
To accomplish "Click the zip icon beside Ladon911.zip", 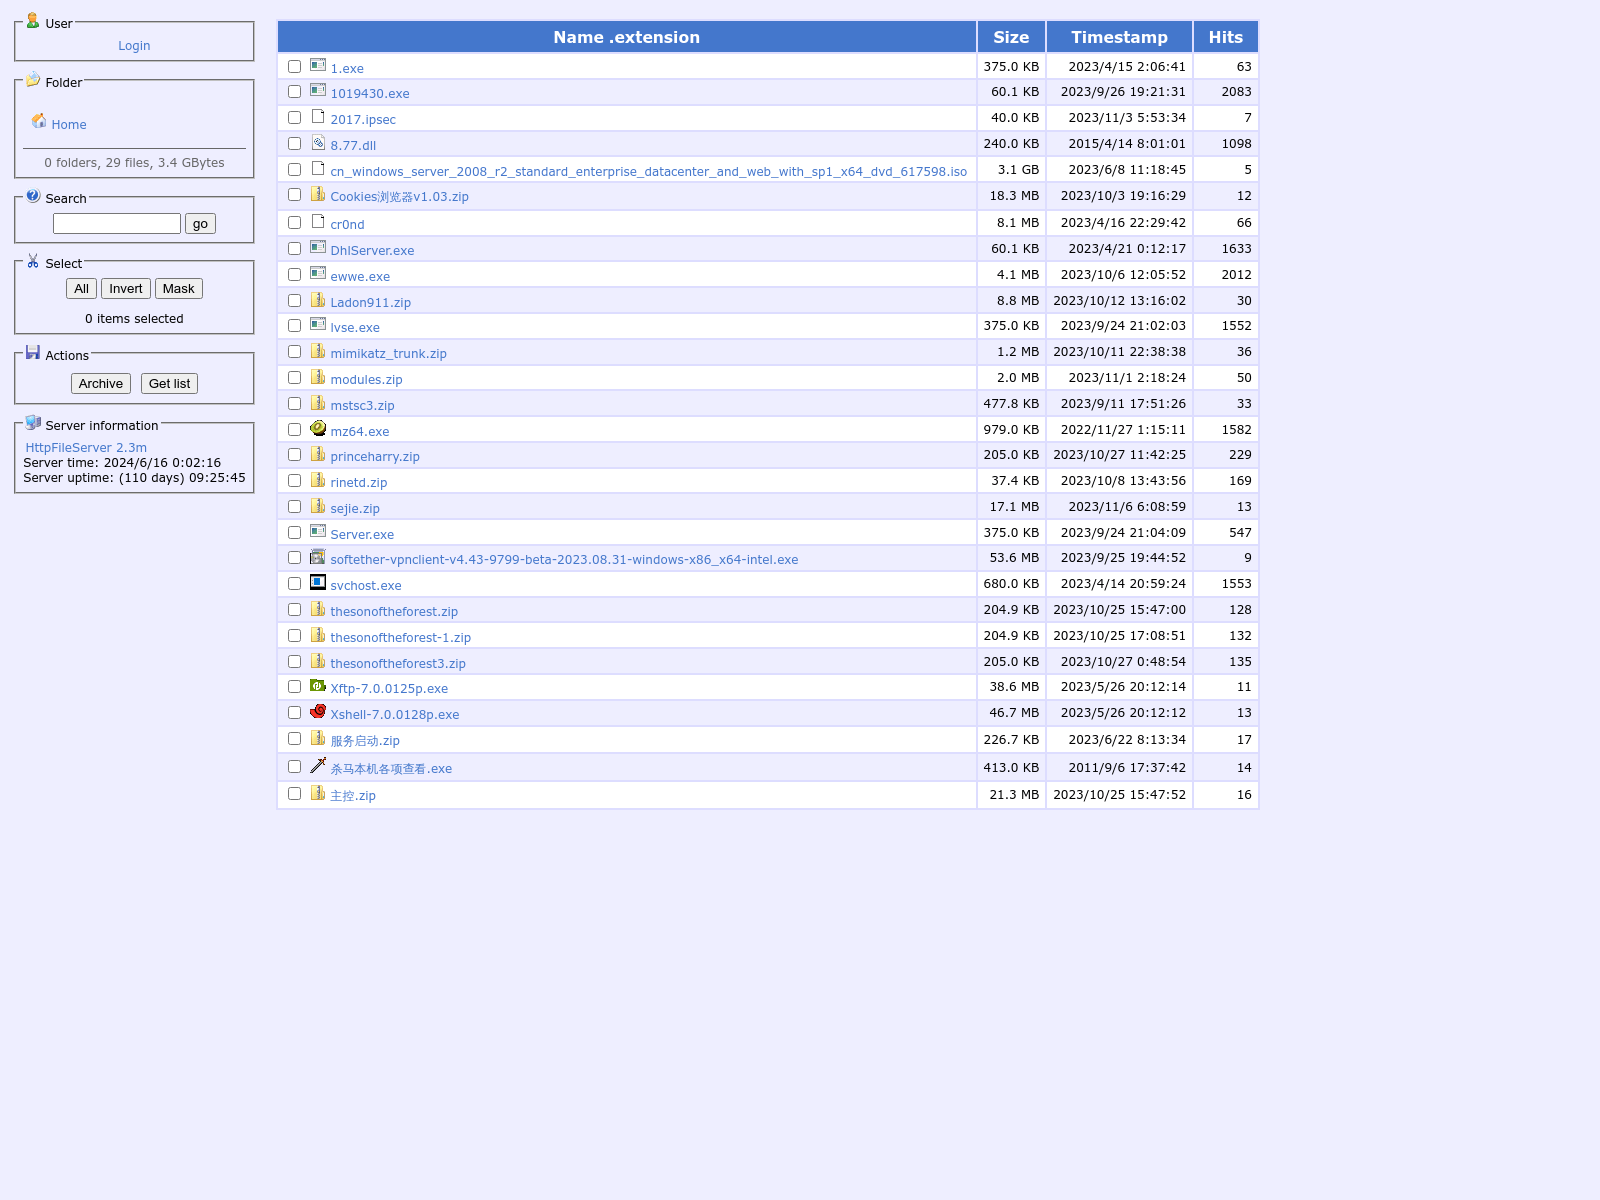I will pyautogui.click(x=318, y=299).
